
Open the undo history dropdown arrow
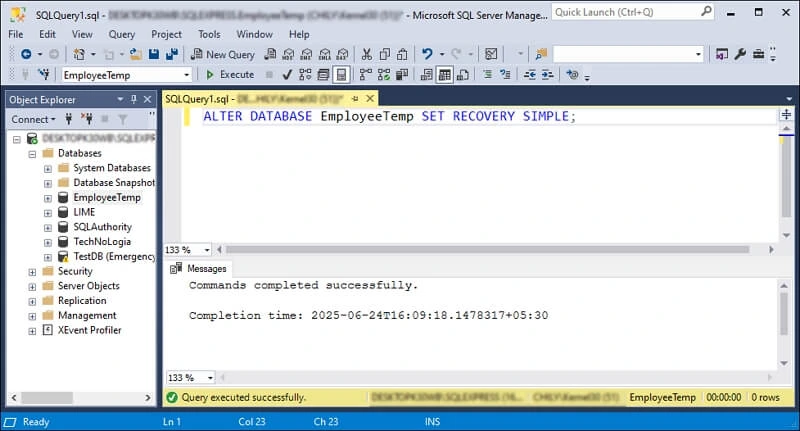pos(442,54)
